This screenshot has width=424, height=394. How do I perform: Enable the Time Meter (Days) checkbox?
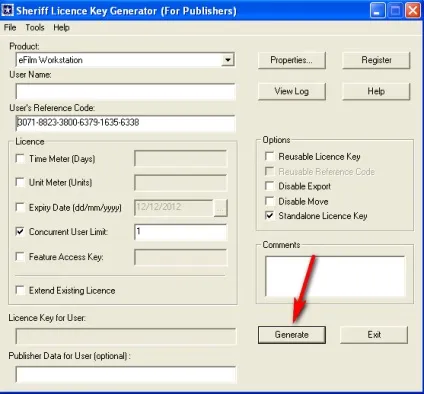(x=20, y=159)
